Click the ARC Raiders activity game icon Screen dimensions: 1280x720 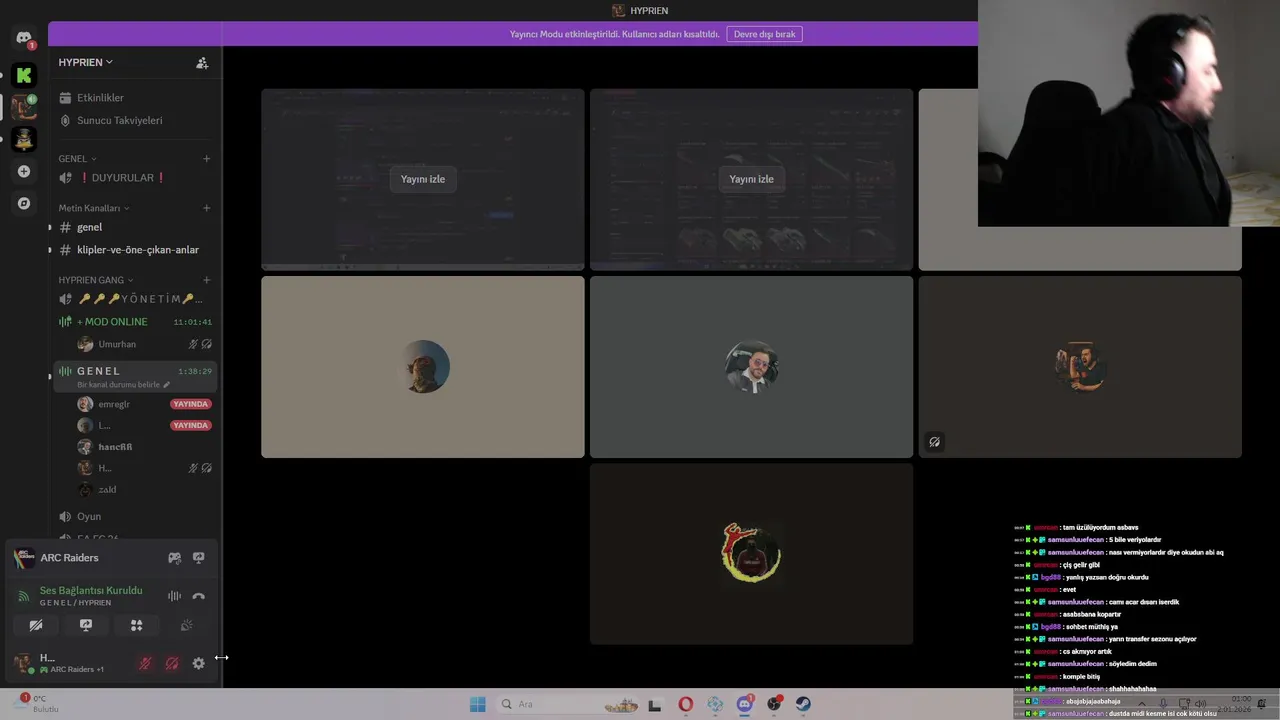24,558
